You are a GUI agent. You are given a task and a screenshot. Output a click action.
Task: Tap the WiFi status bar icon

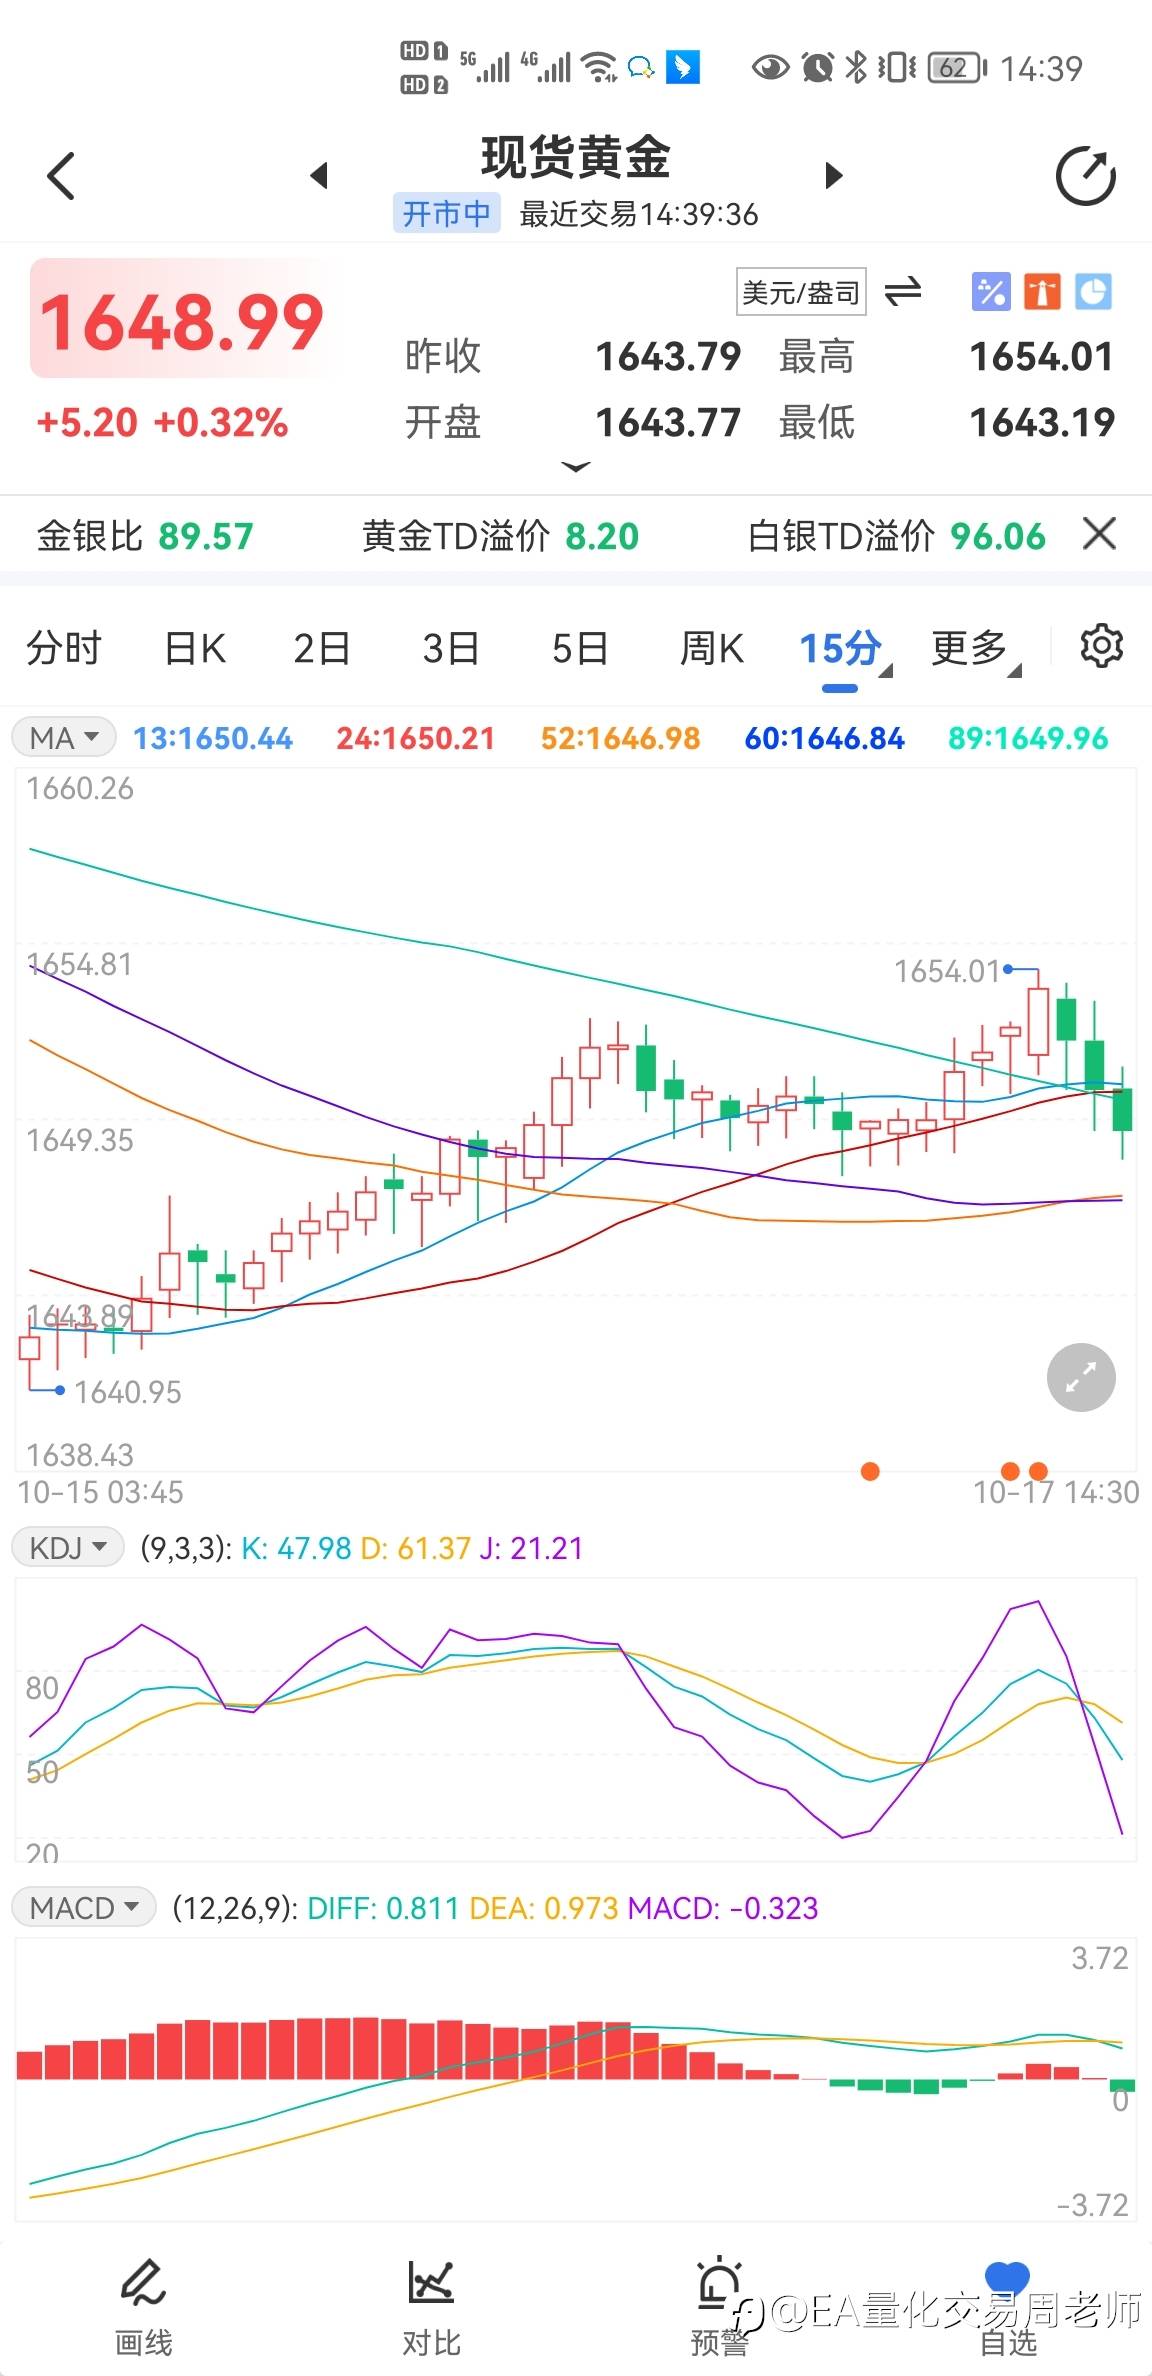(600, 67)
